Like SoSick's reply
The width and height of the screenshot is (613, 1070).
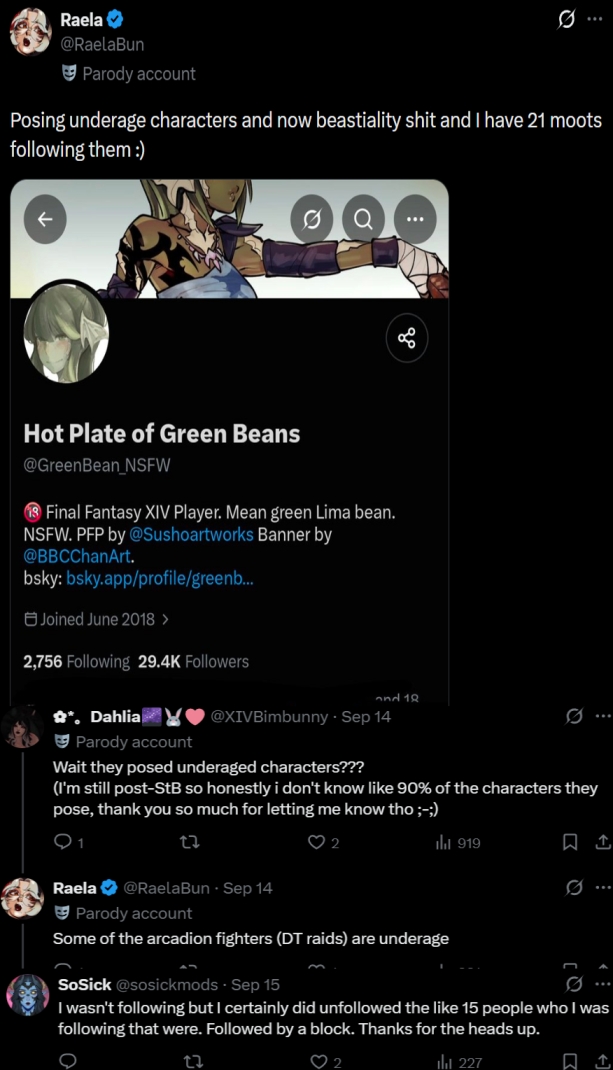325,1061
